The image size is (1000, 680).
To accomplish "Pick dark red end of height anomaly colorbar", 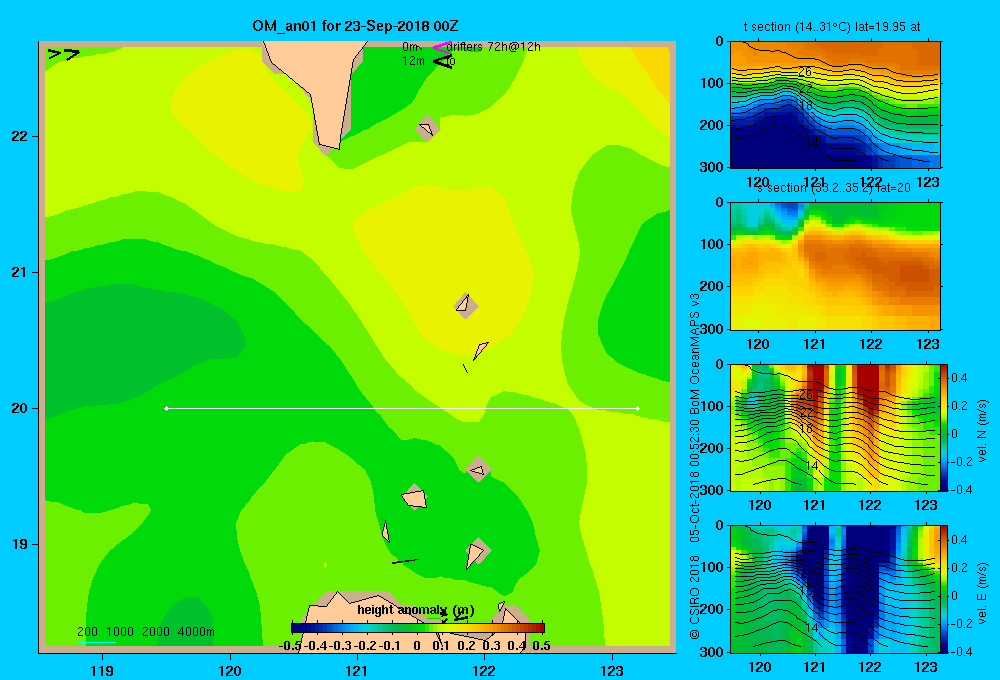I will (x=539, y=628).
